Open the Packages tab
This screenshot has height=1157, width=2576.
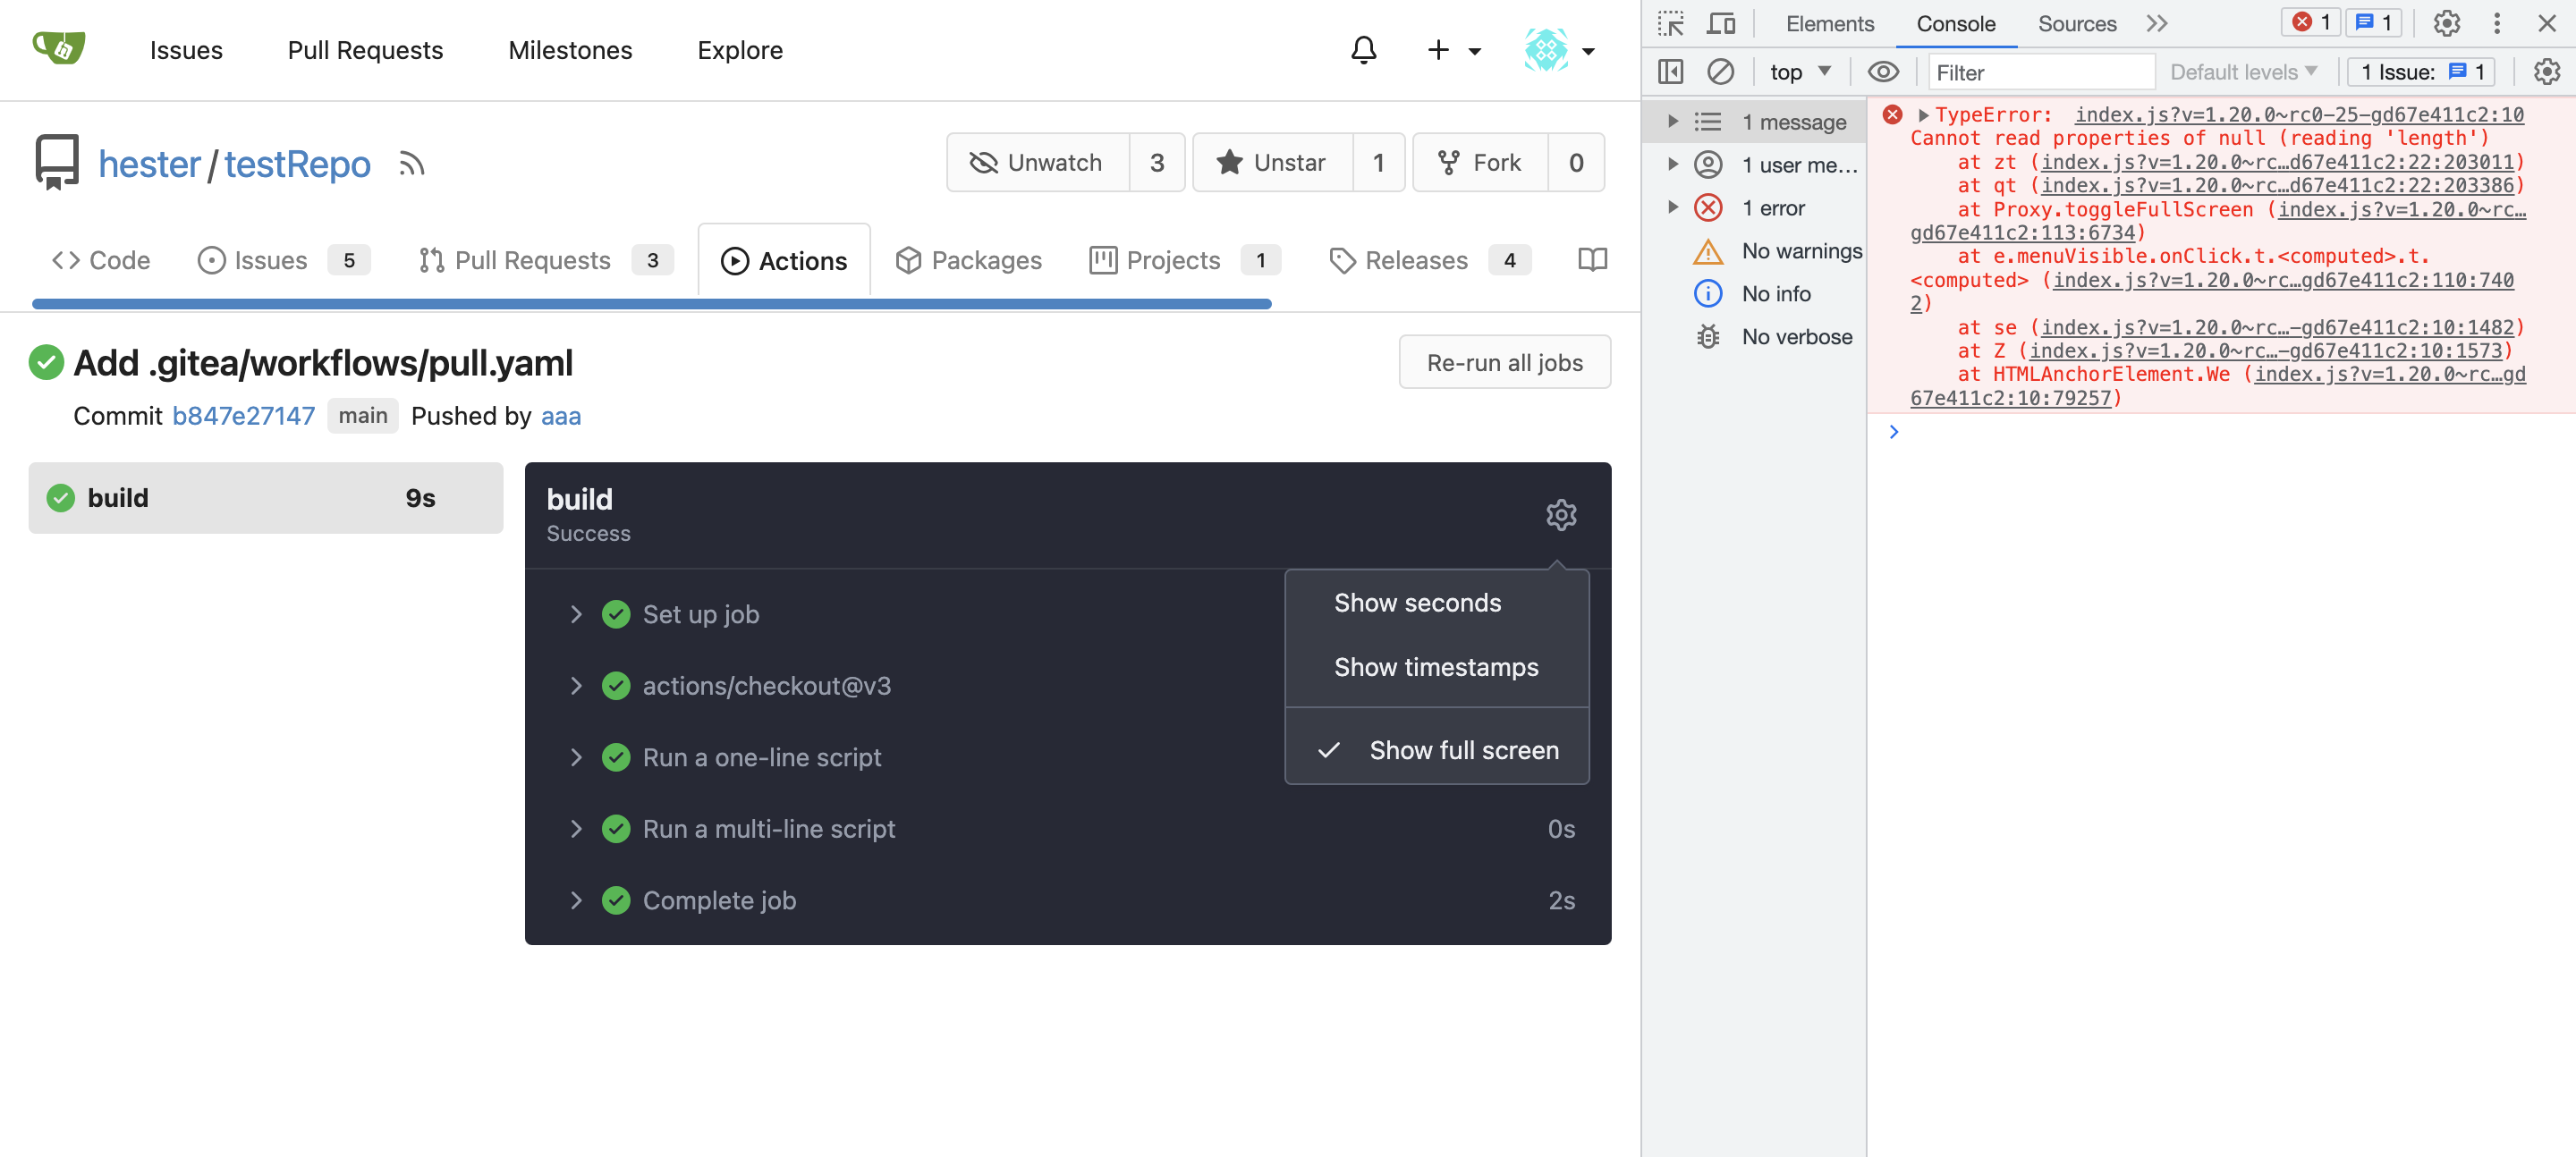pyautogui.click(x=968, y=260)
